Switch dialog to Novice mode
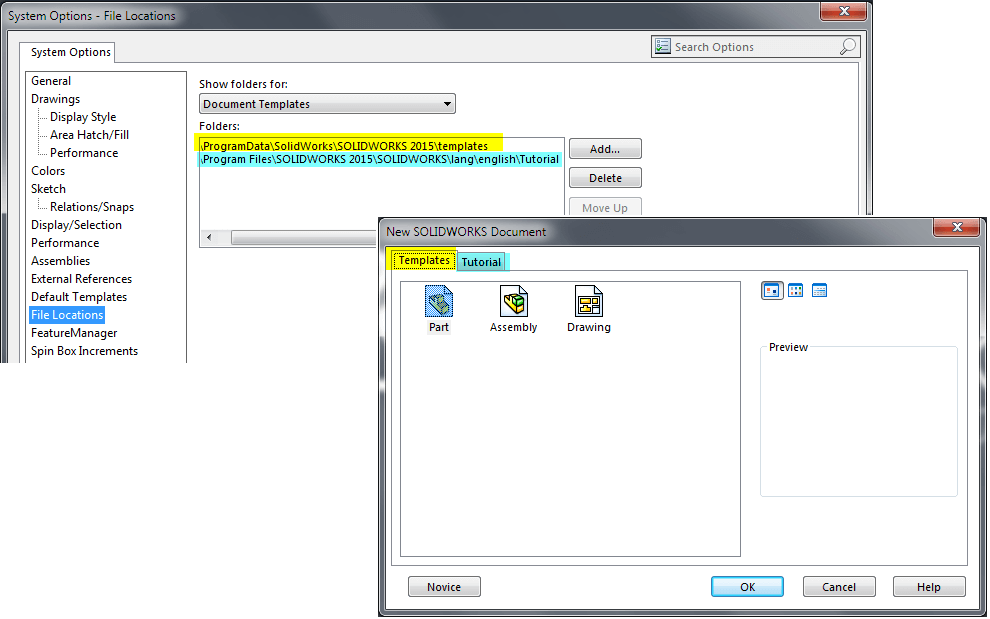 click(444, 586)
